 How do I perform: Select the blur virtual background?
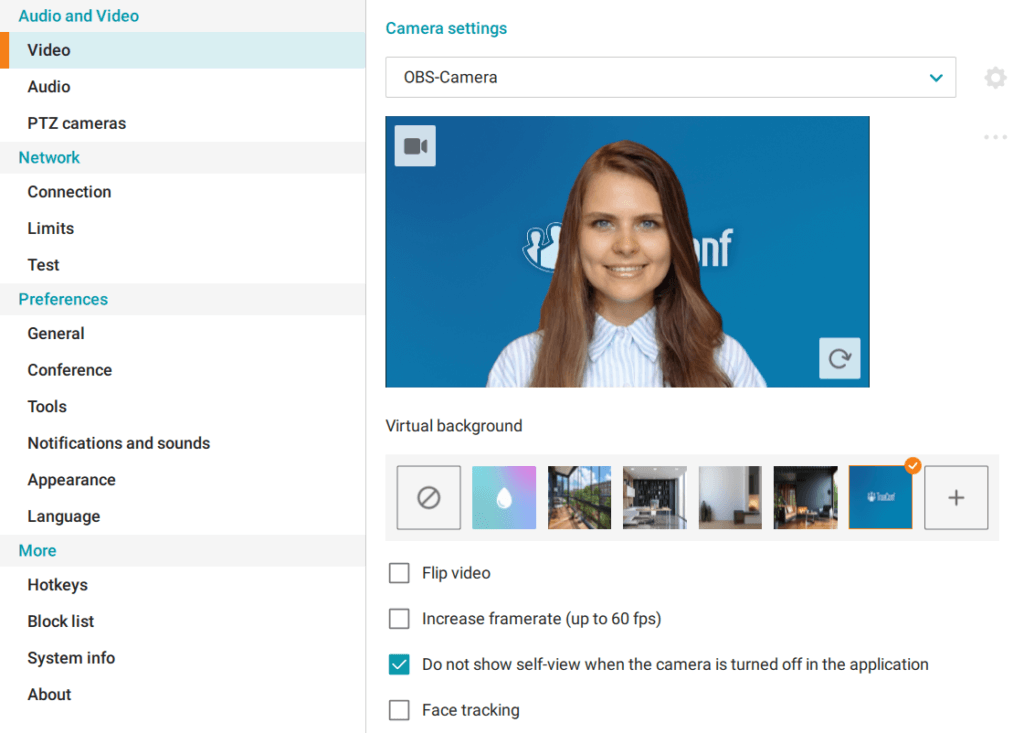(x=503, y=496)
